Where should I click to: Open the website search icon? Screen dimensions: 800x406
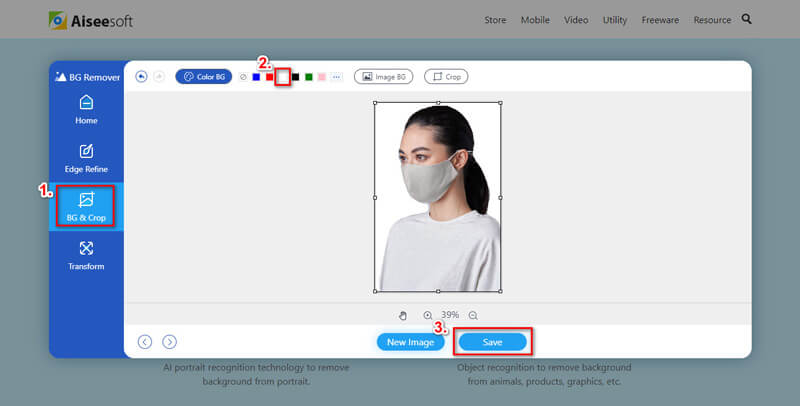click(x=746, y=19)
